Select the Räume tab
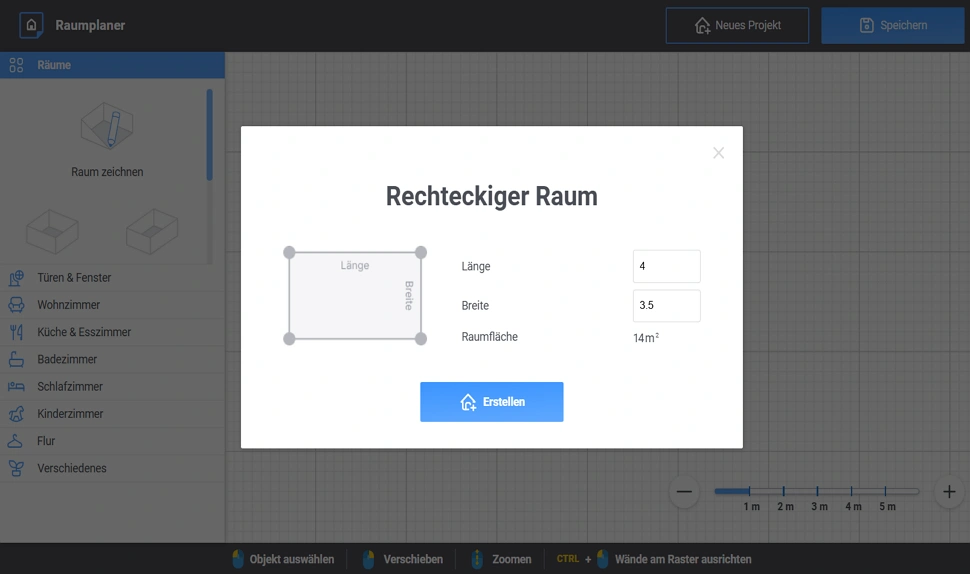Image resolution: width=970 pixels, height=574 pixels. click(x=112, y=65)
